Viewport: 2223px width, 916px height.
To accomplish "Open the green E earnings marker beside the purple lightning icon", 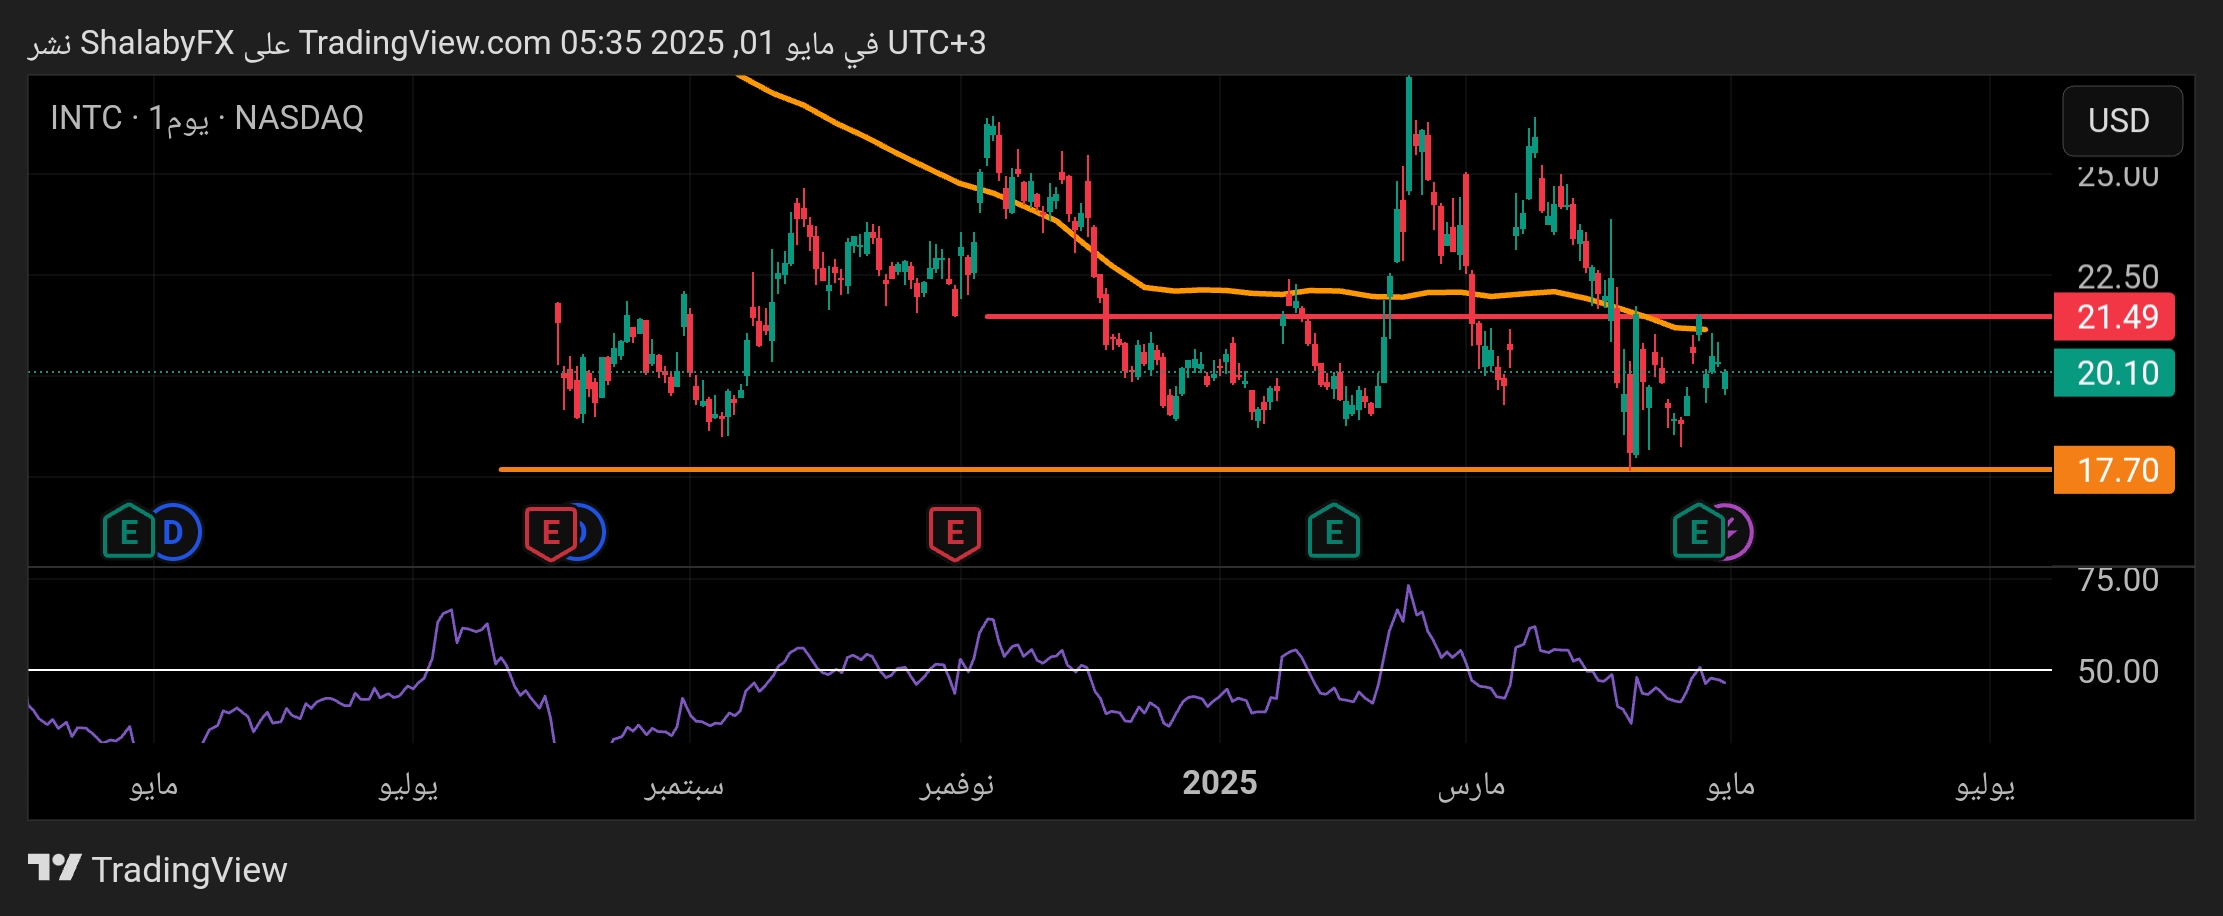I will click(1698, 532).
